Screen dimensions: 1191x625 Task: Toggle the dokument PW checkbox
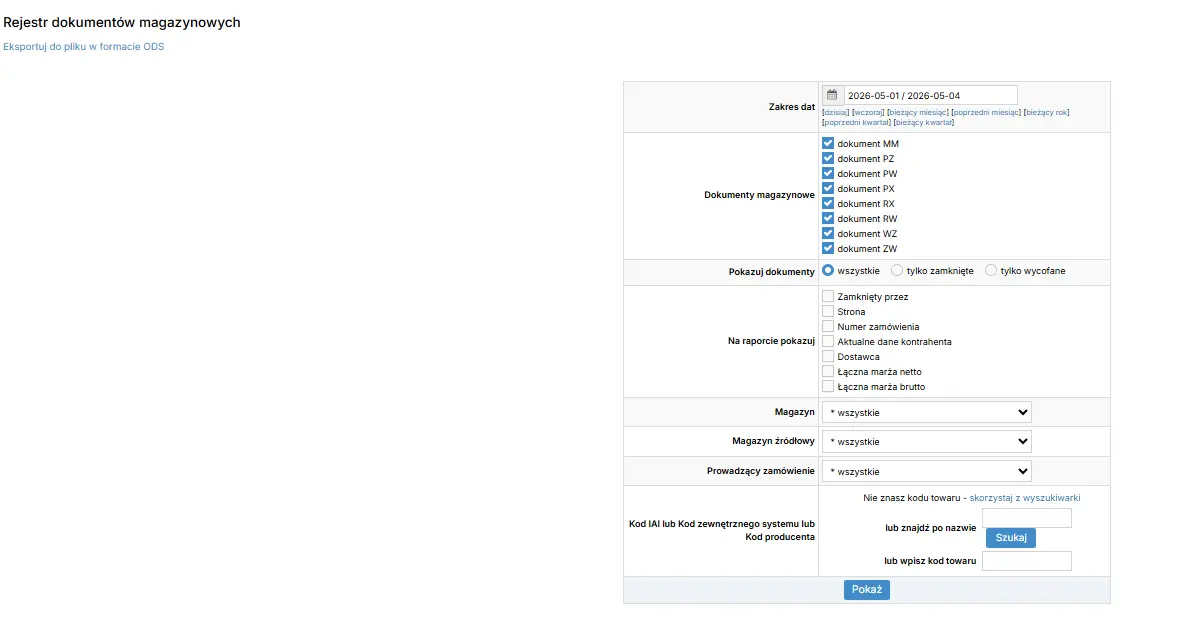[828, 173]
